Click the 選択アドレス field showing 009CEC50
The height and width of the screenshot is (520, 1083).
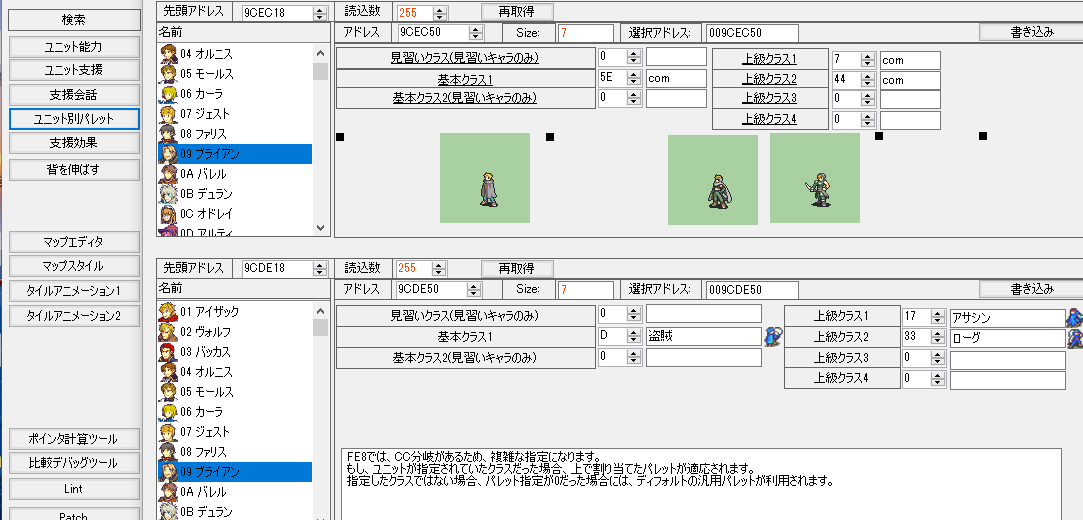tap(751, 32)
